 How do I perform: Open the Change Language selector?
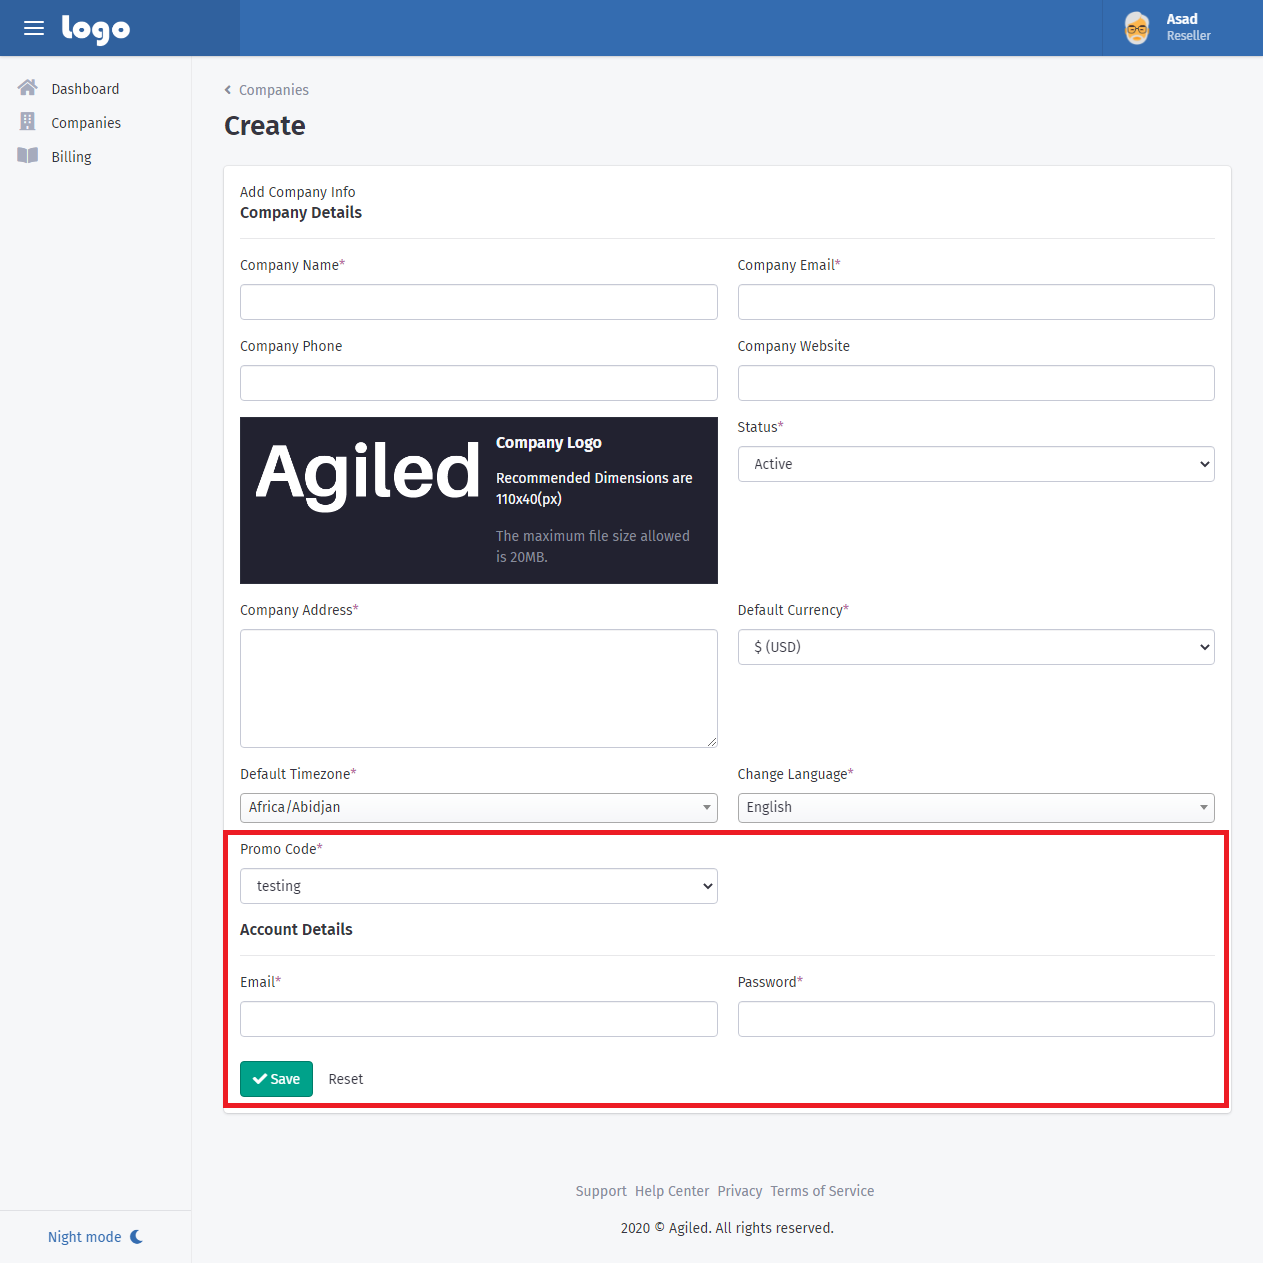pos(975,807)
